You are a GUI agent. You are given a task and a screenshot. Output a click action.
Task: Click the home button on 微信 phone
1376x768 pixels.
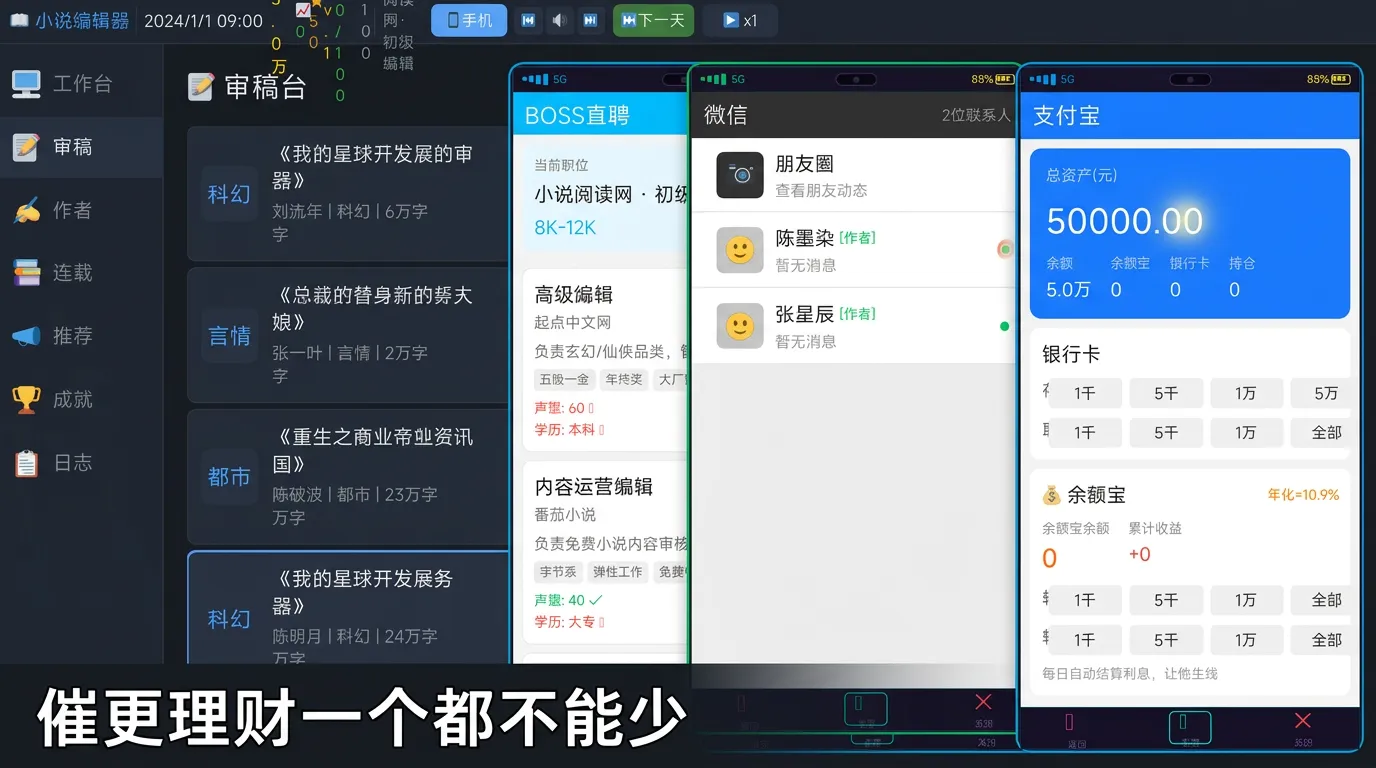(866, 709)
